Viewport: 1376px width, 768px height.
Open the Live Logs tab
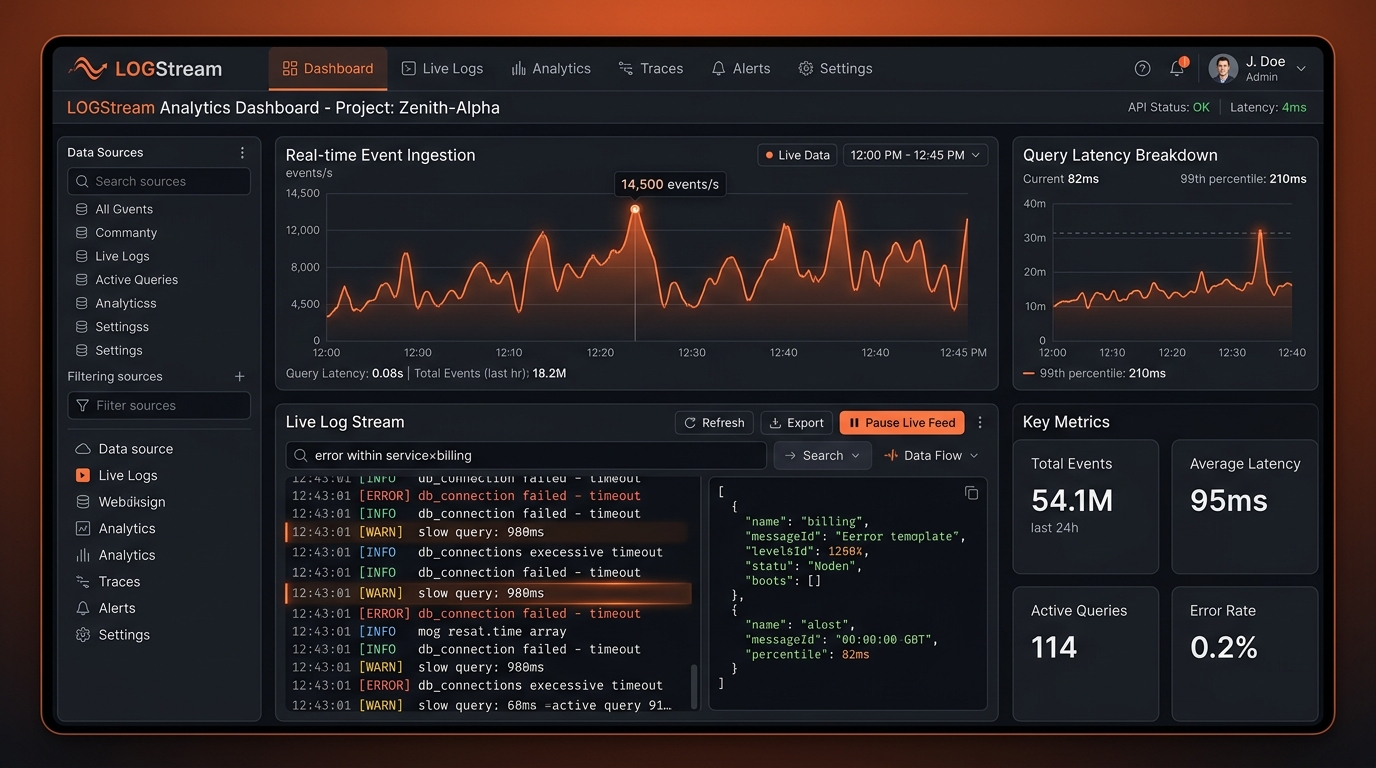442,68
